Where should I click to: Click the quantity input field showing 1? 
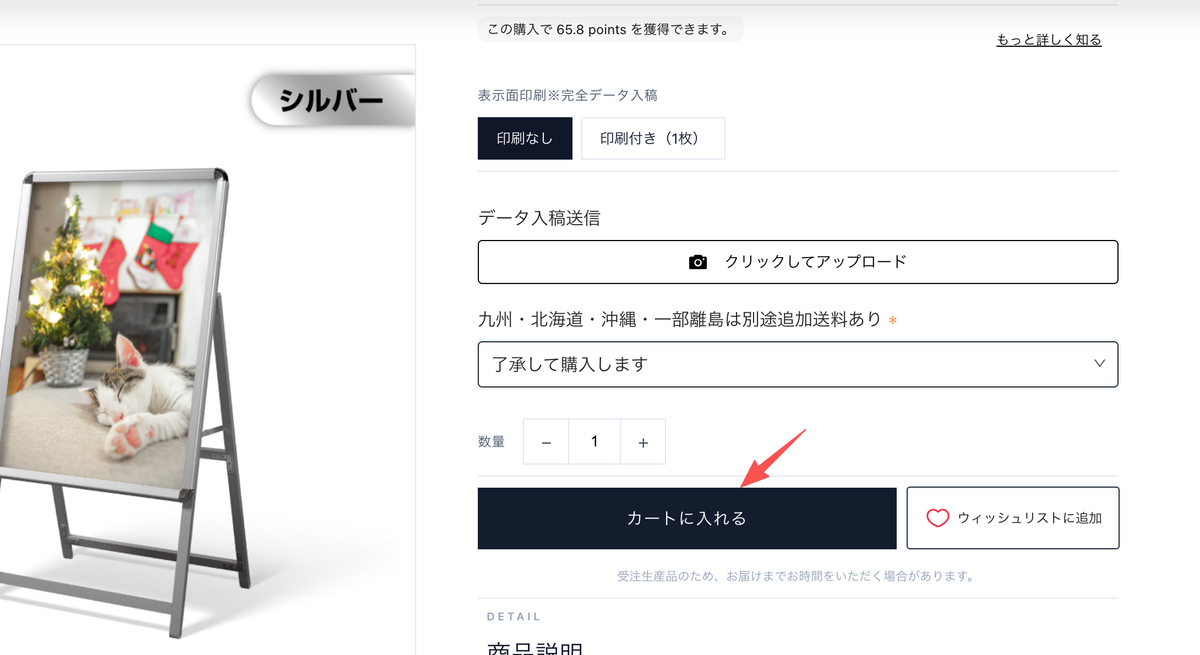click(595, 442)
